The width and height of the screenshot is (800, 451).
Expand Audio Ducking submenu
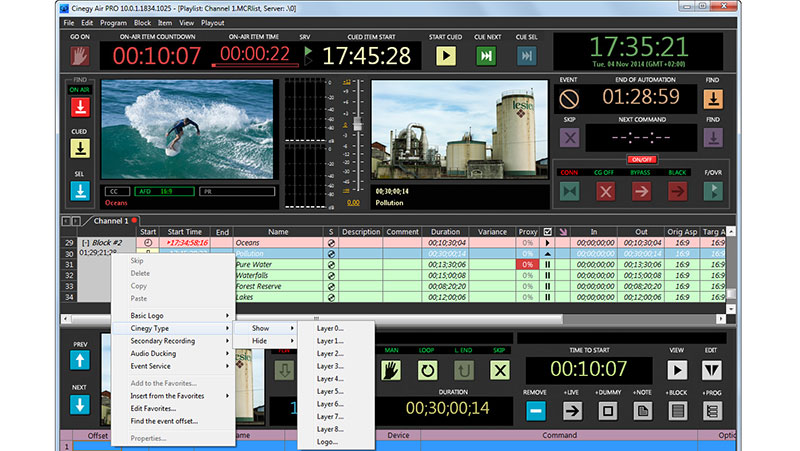pyautogui.click(x=173, y=353)
